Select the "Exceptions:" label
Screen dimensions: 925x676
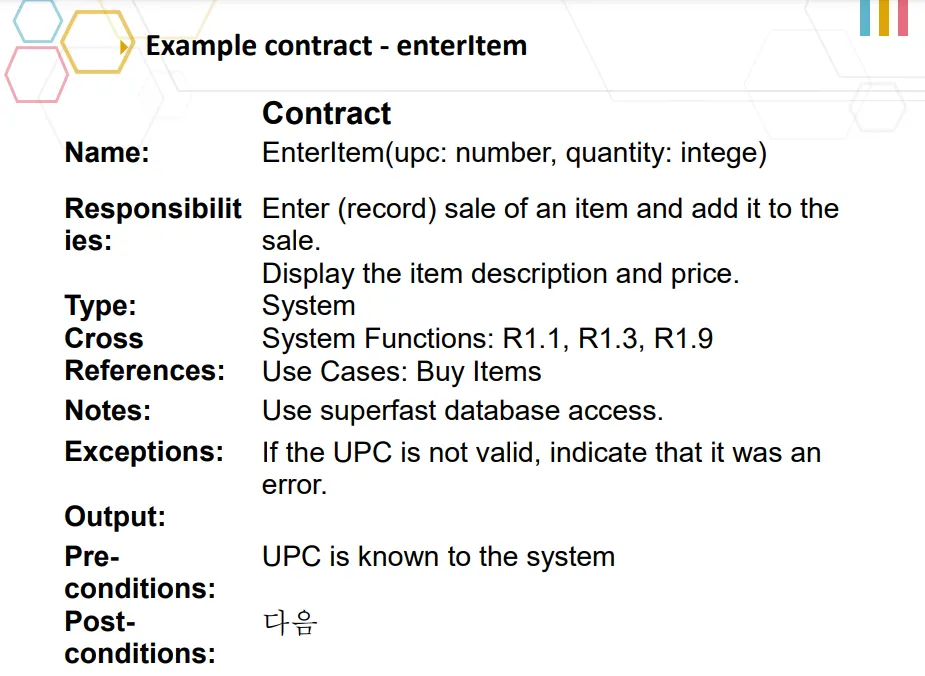tap(144, 451)
